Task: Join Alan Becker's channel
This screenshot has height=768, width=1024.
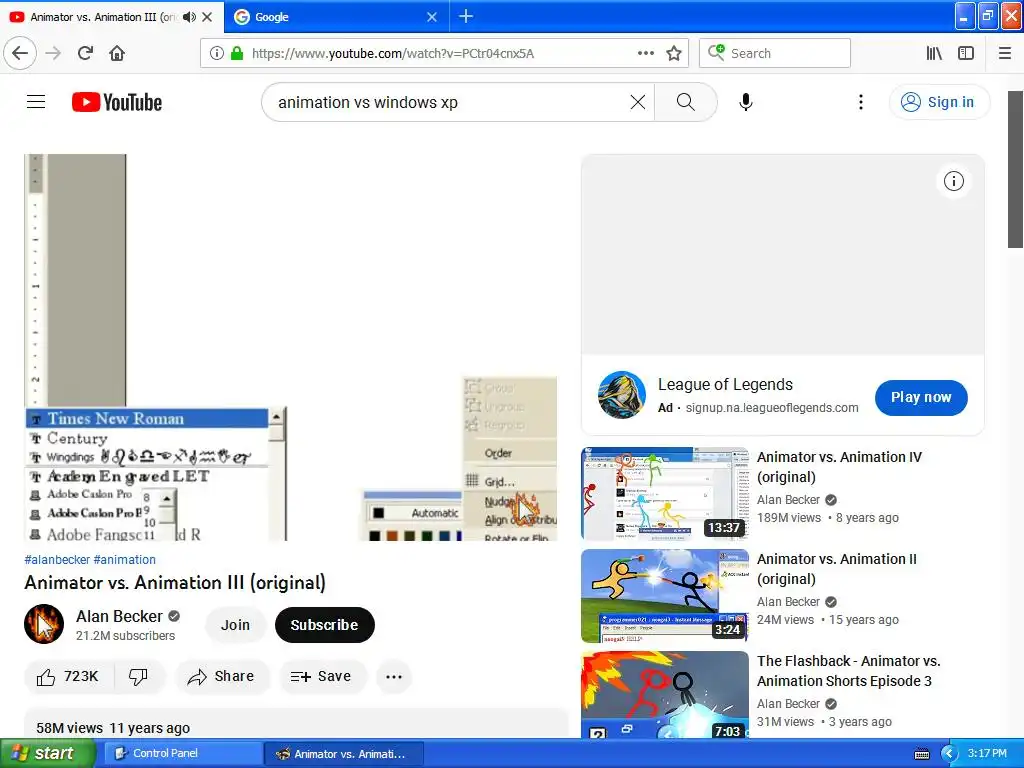Action: click(235, 625)
